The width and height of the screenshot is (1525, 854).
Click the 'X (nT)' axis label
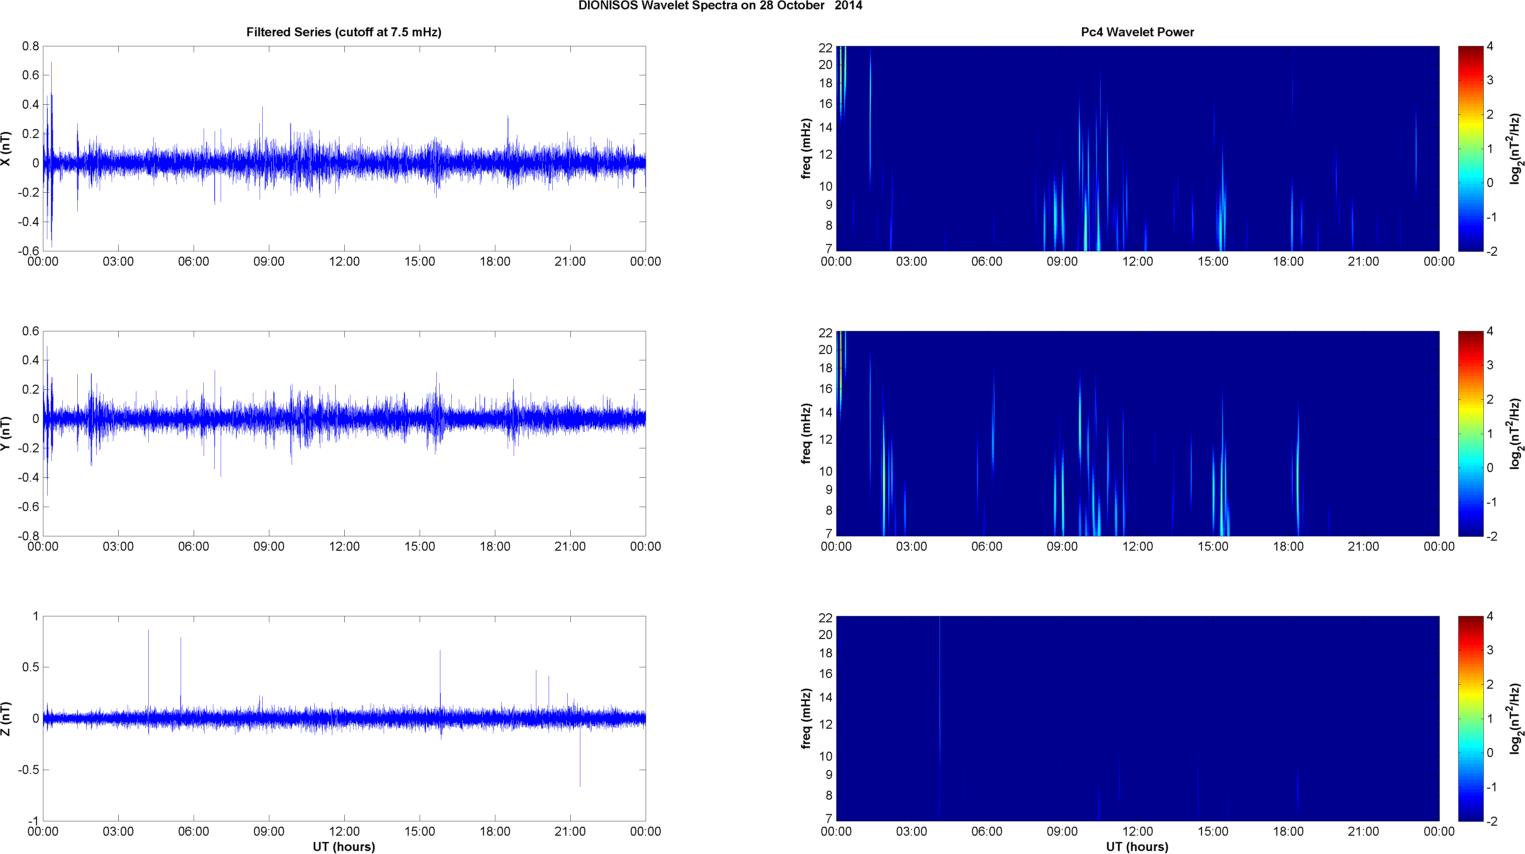click(x=6, y=148)
